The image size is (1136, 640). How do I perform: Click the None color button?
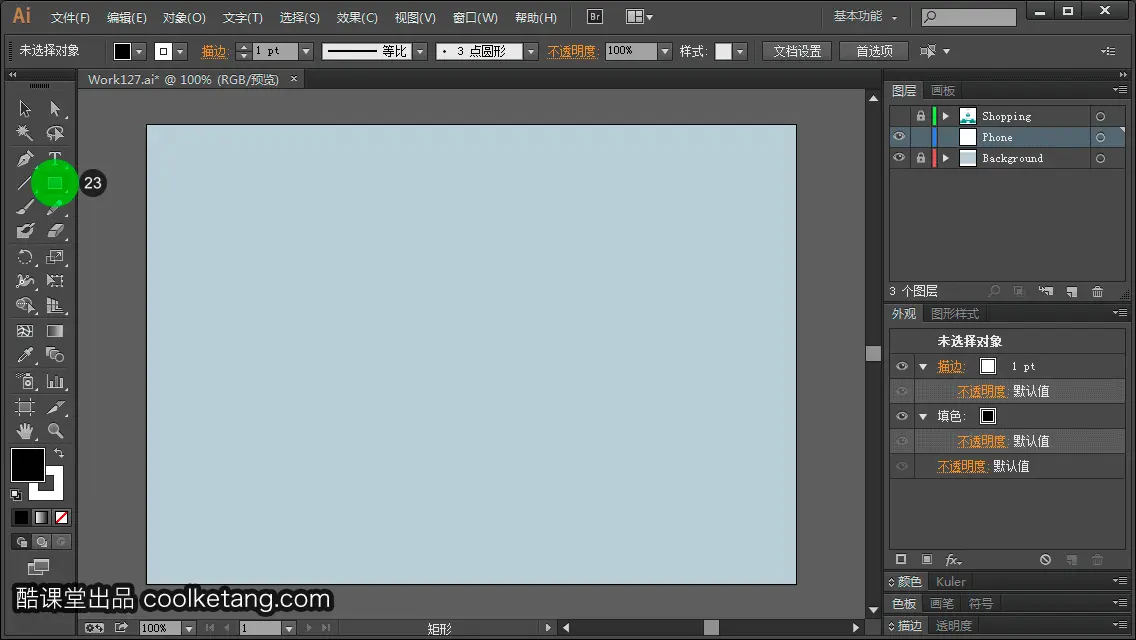click(62, 518)
